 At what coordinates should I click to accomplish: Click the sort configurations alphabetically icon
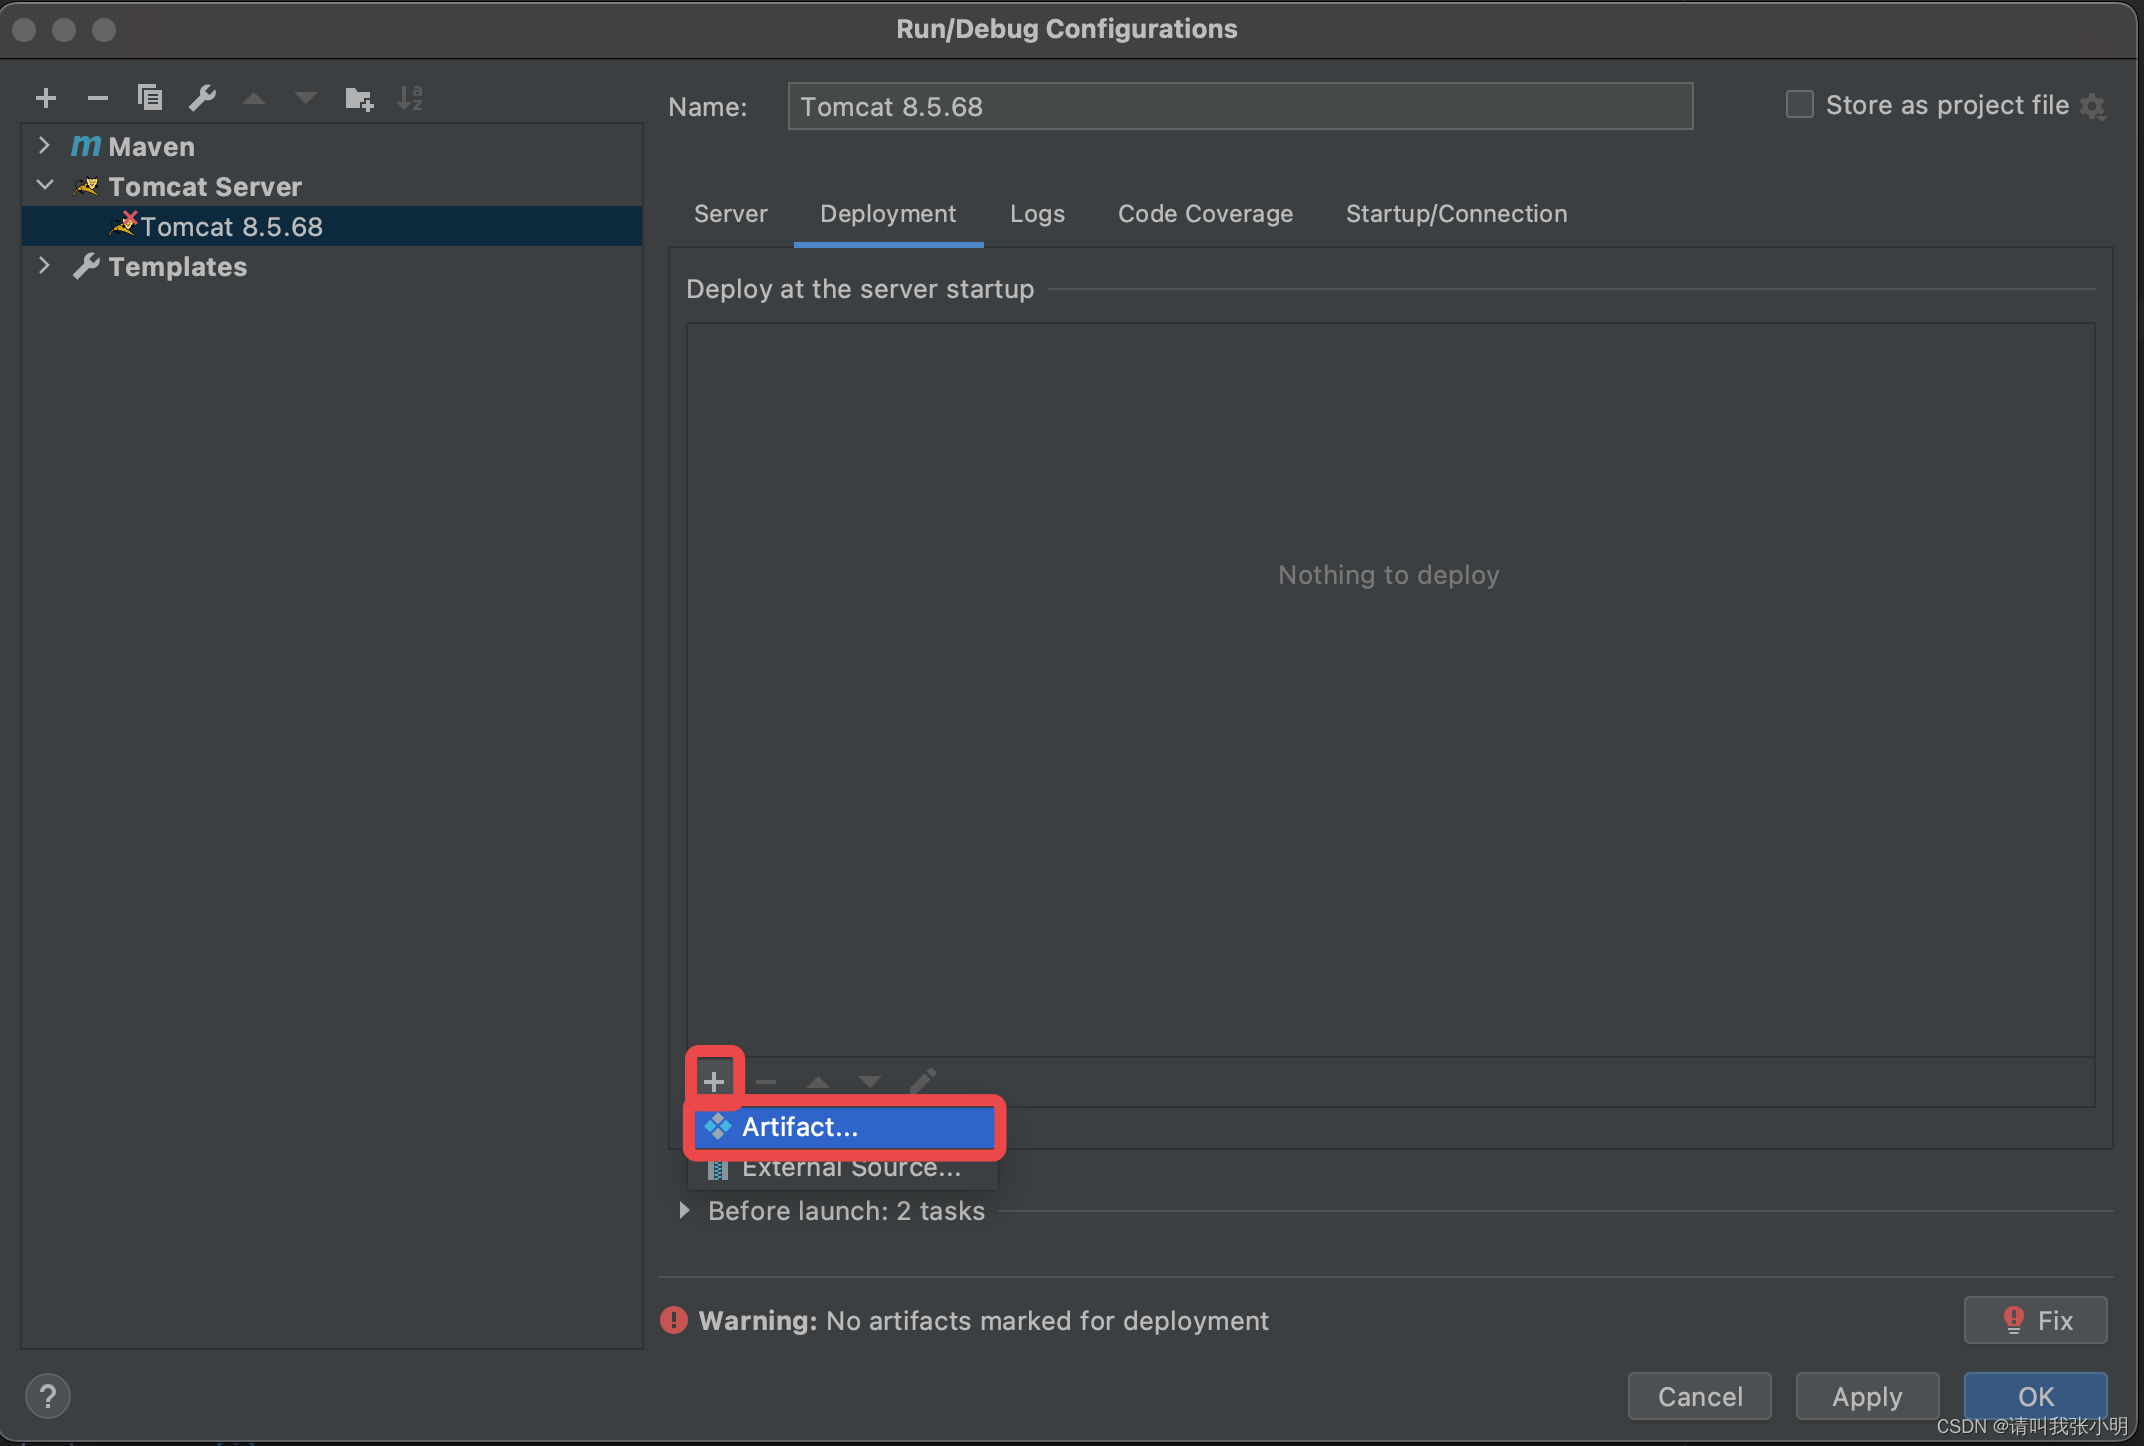410,98
